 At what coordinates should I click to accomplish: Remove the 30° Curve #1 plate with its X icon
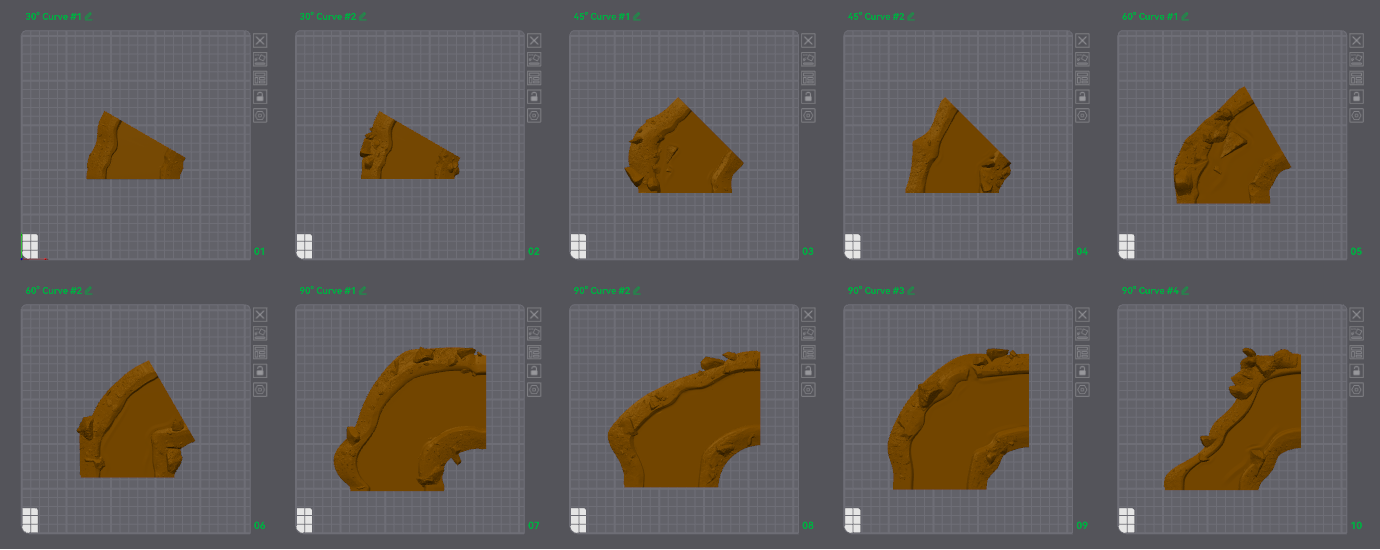[260, 40]
